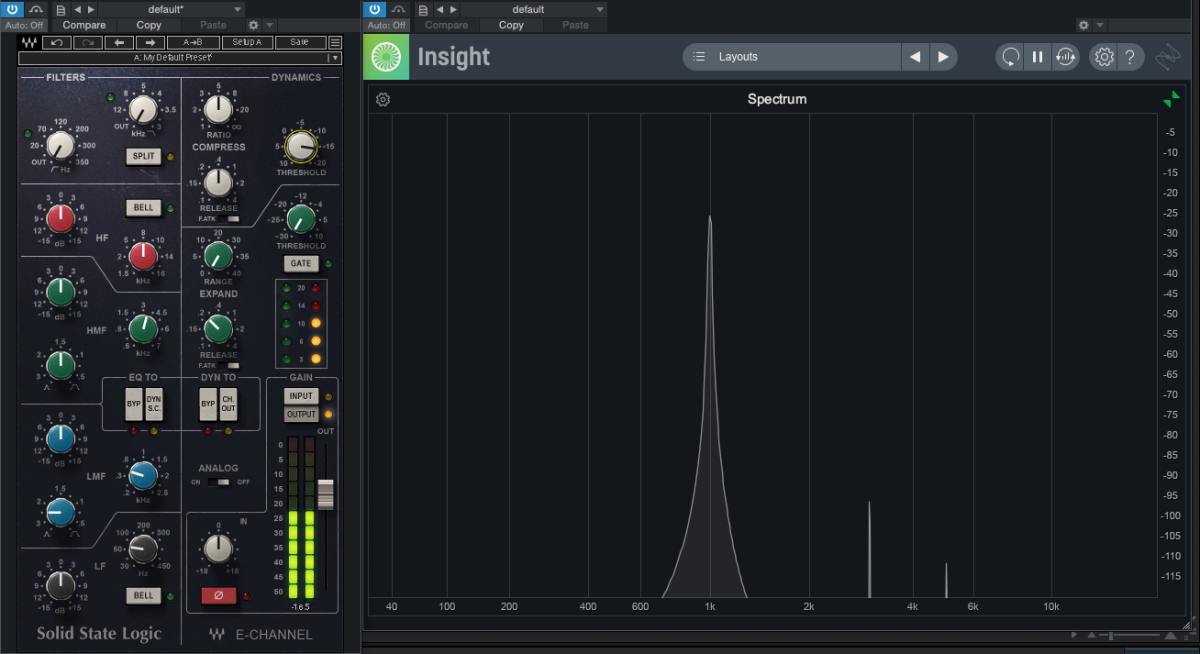
Task: Toggle DYN TO BYP button
Action: coord(208,404)
